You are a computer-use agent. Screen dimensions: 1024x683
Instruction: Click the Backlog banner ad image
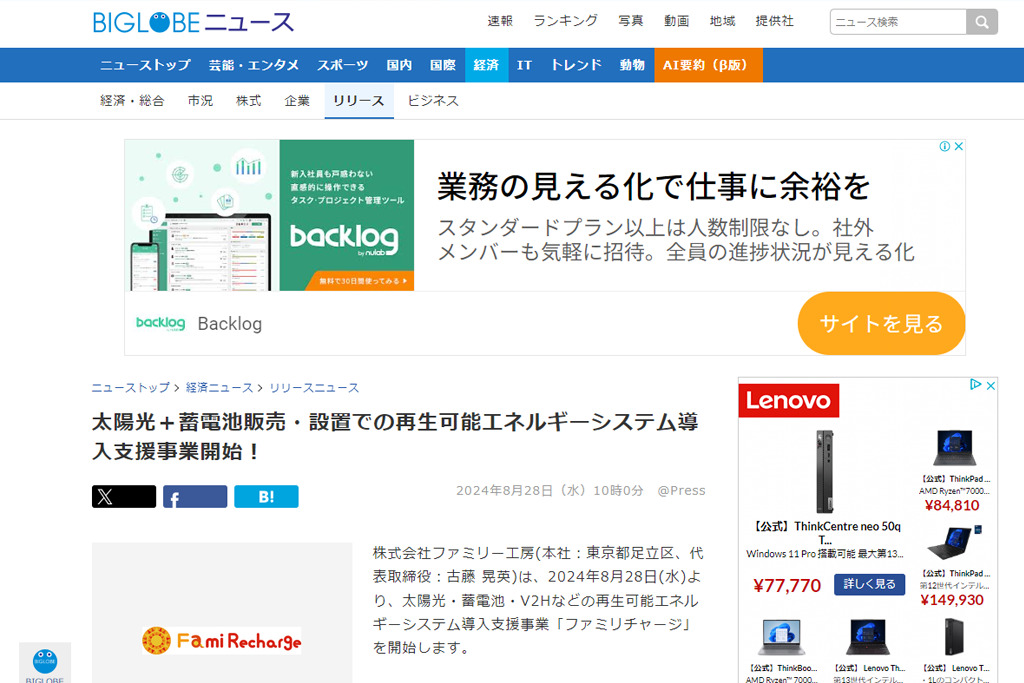[270, 215]
